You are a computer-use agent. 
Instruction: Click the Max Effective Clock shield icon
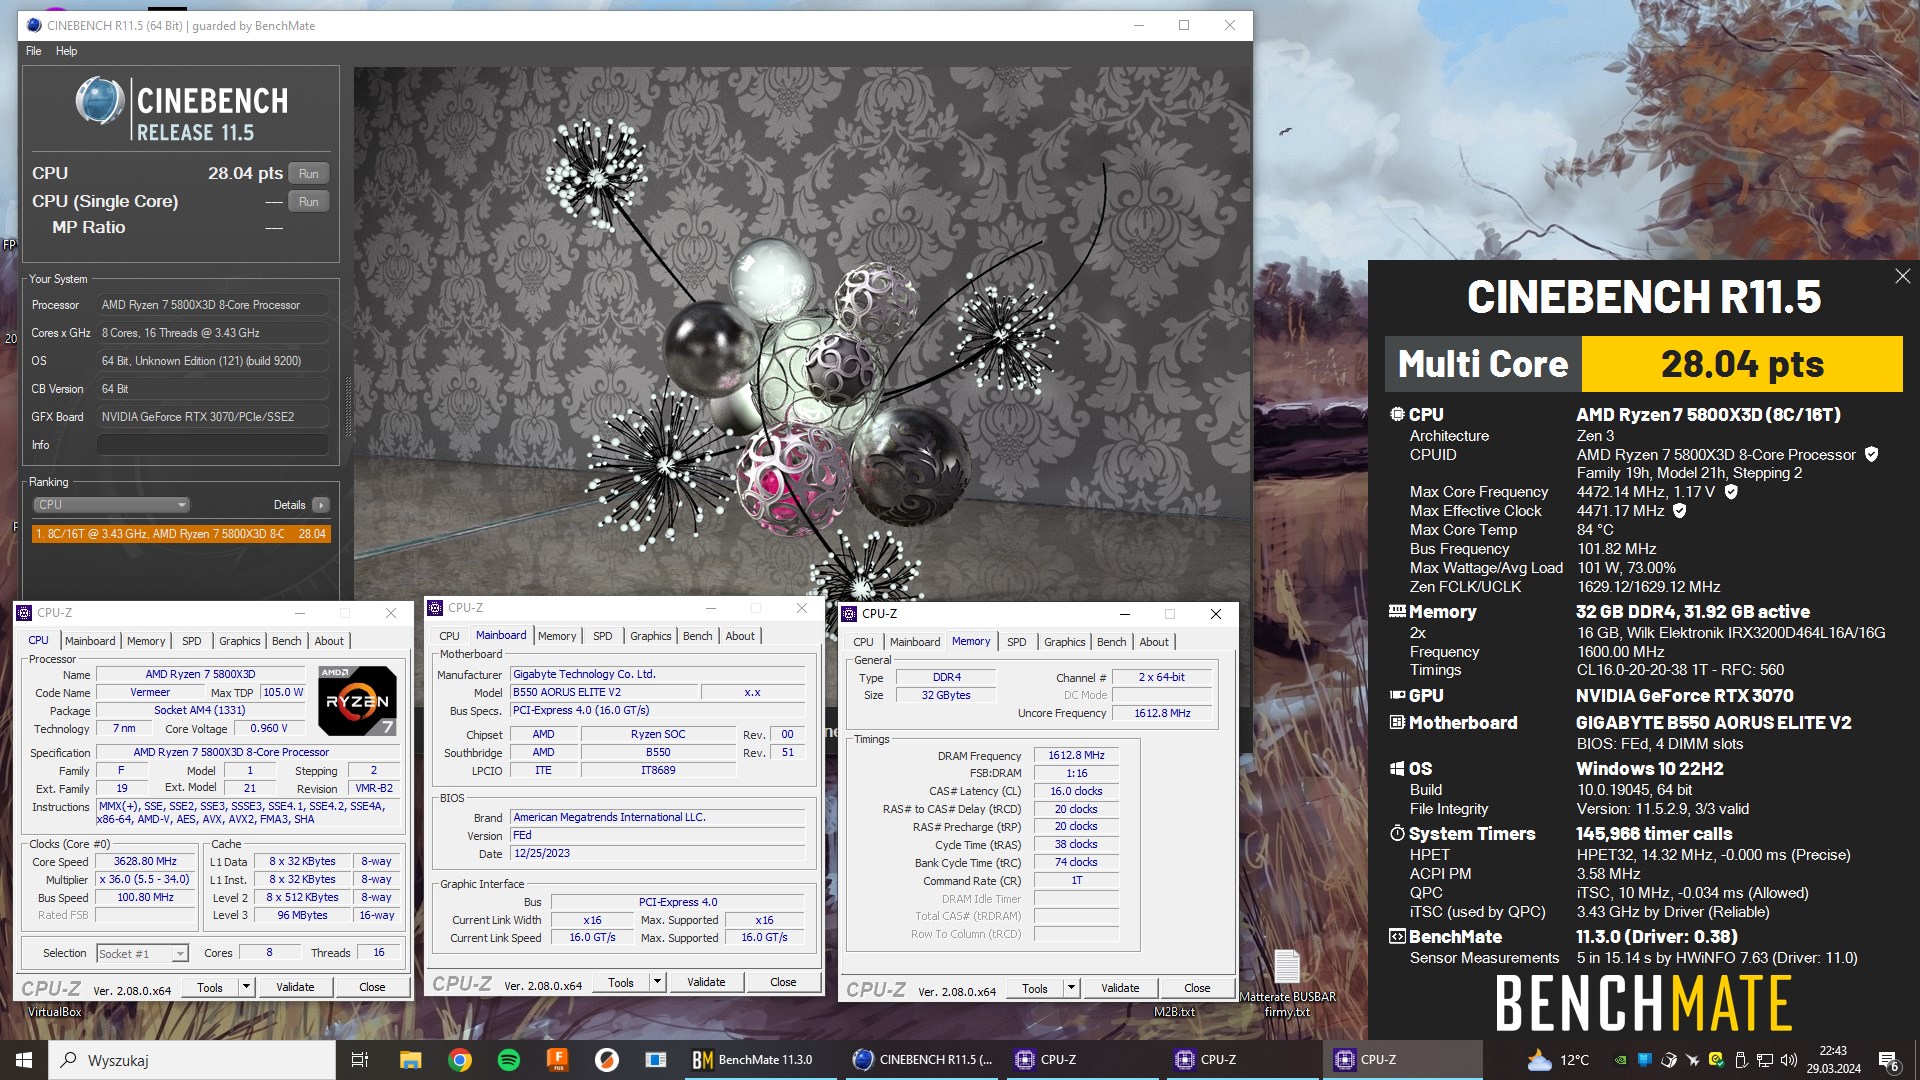tap(1680, 511)
